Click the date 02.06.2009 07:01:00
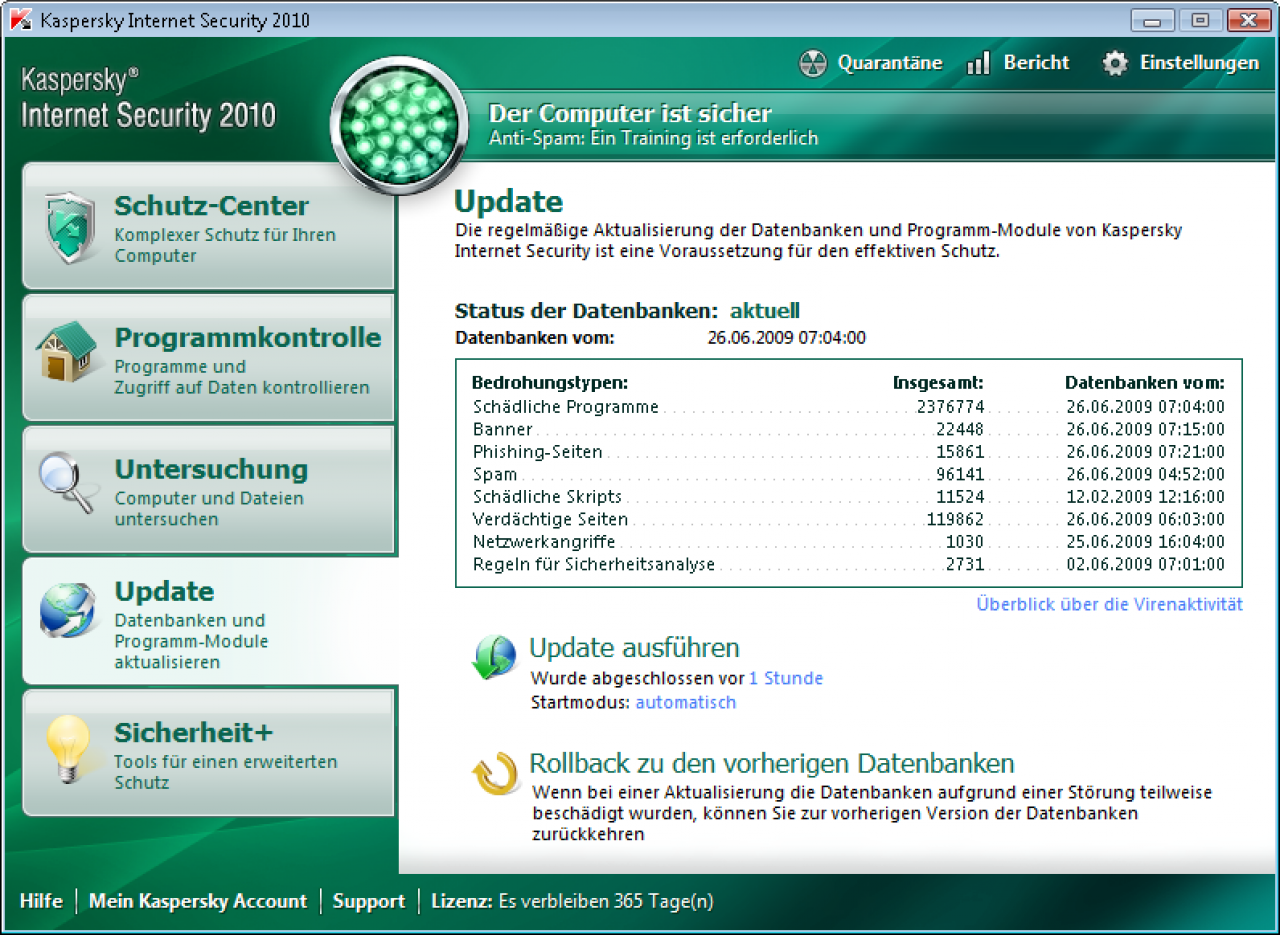 pos(1145,564)
